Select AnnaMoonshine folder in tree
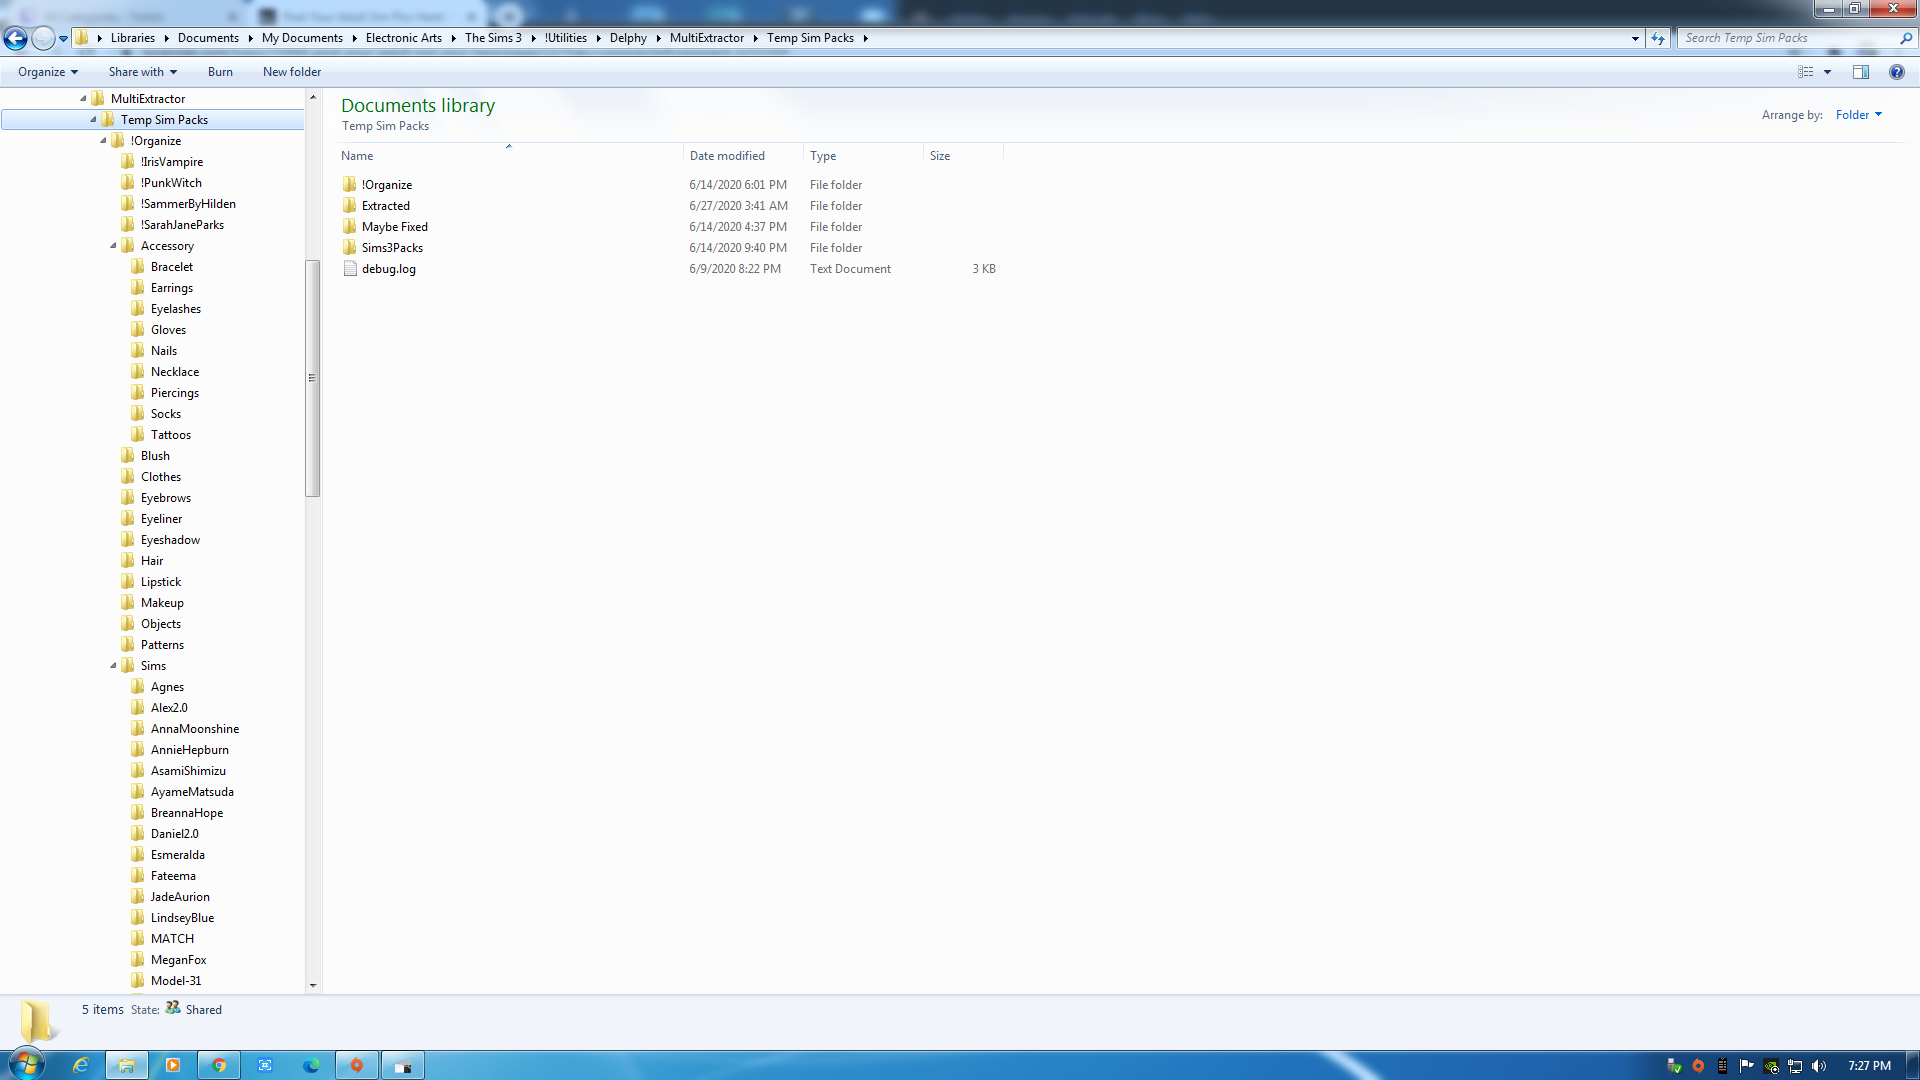The height and width of the screenshot is (1080, 1920). (195, 729)
